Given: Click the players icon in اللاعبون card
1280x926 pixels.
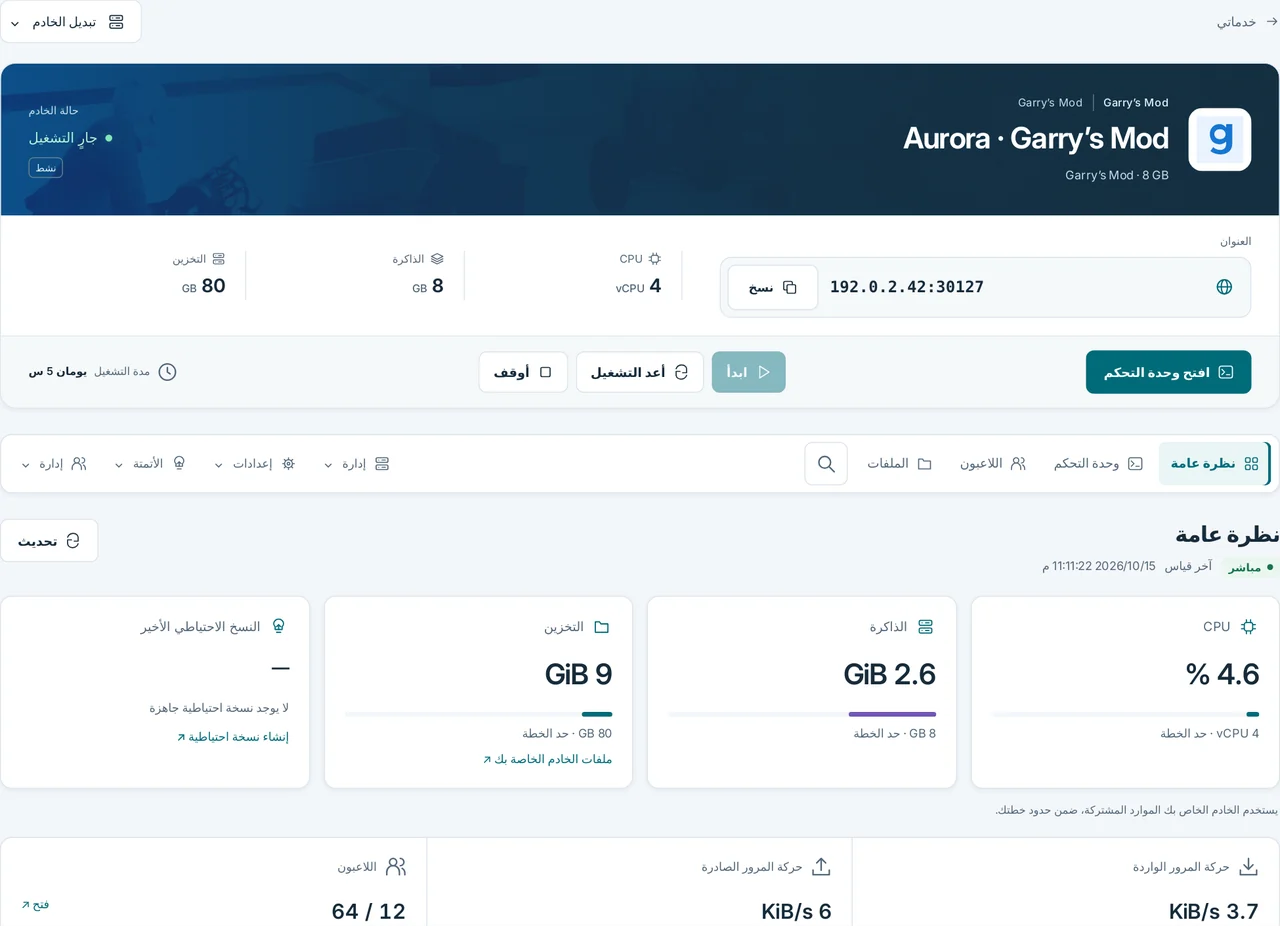Looking at the screenshot, I should [x=396, y=867].
